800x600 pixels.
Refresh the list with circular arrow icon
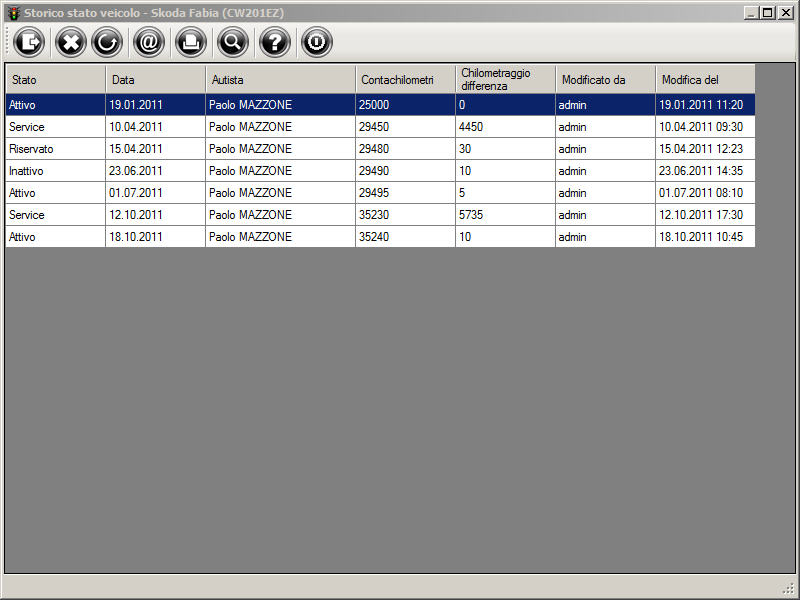click(107, 42)
